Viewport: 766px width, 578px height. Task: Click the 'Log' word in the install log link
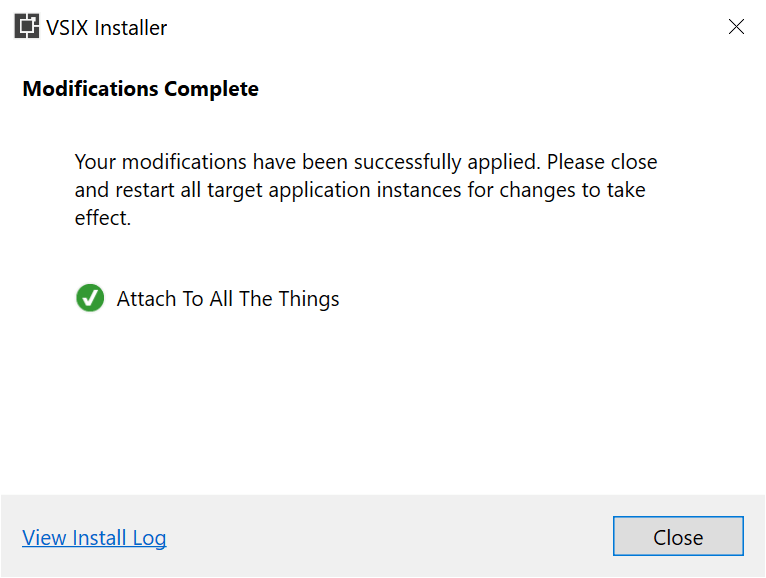click(x=149, y=538)
